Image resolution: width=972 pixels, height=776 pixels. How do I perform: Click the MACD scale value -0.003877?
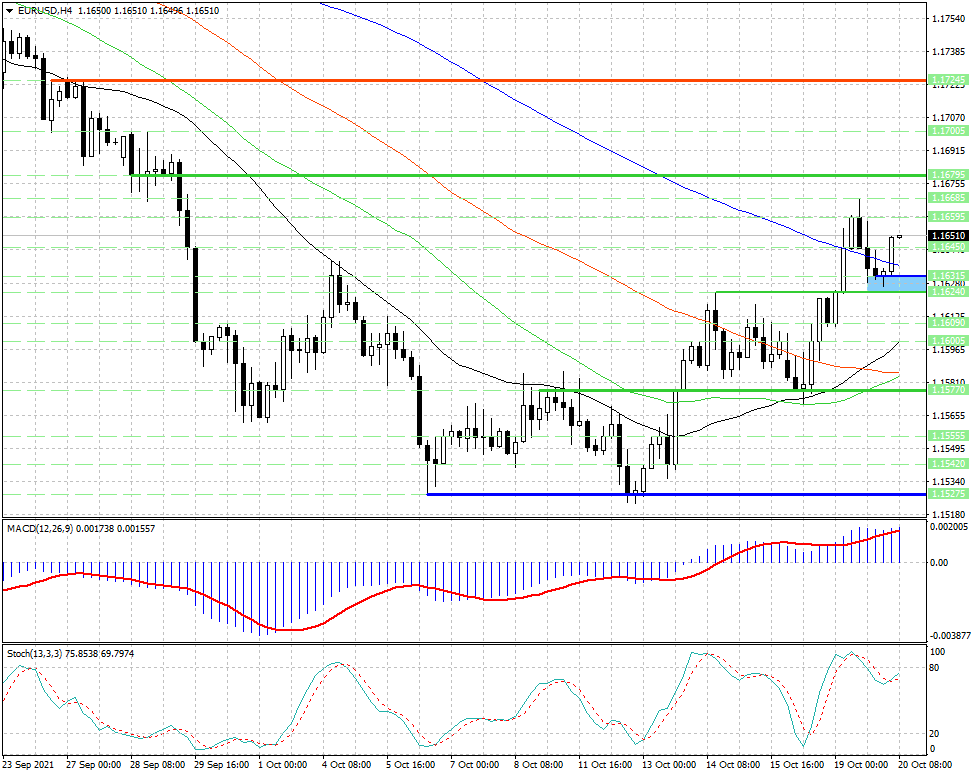coord(948,636)
